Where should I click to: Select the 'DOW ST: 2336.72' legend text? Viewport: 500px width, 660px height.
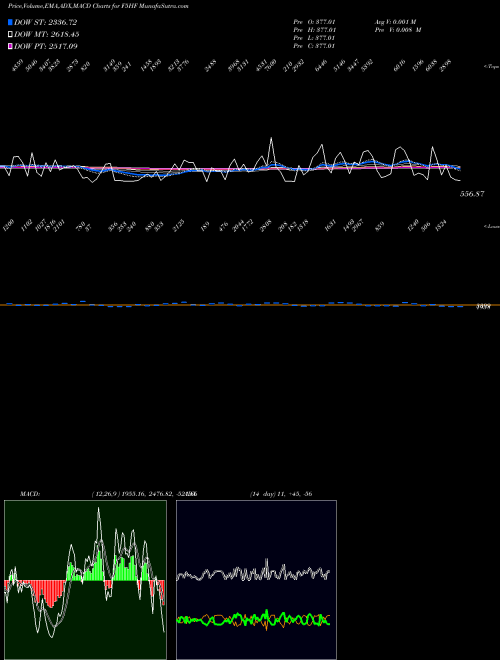(45, 22)
